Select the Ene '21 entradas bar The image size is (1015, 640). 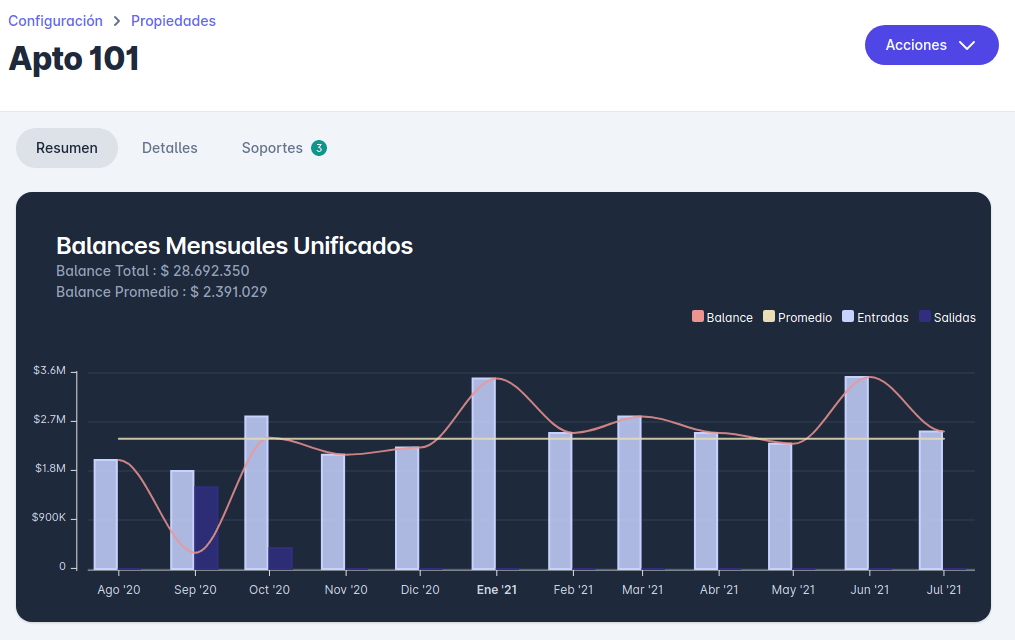(x=484, y=473)
